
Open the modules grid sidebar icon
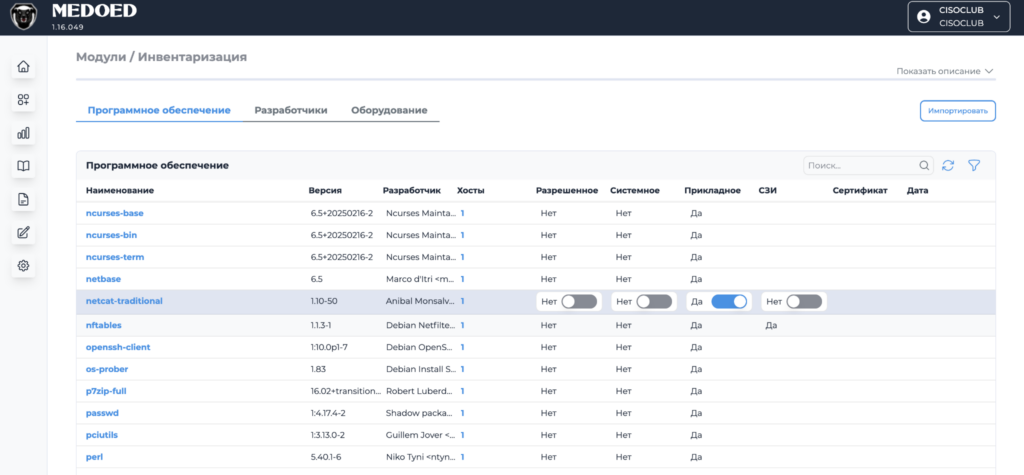tap(24, 100)
